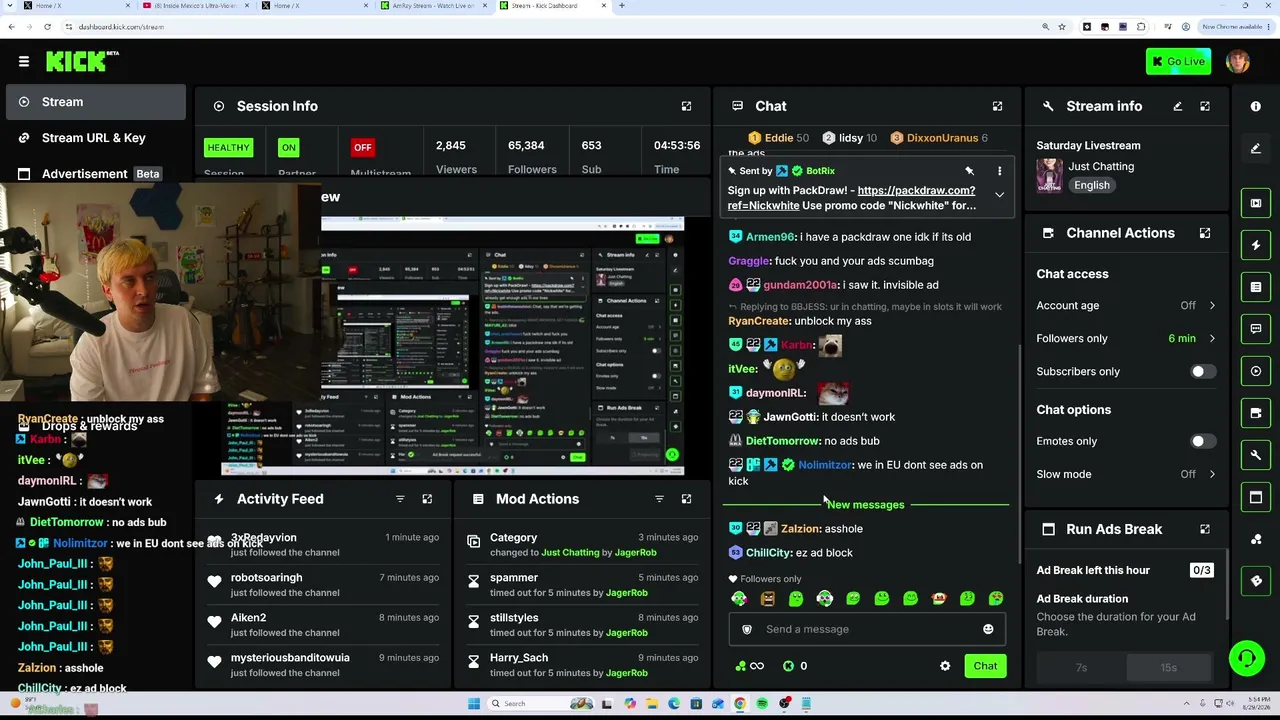The image size is (1280, 720).
Task: Open the profile avatar menu
Action: click(1237, 61)
